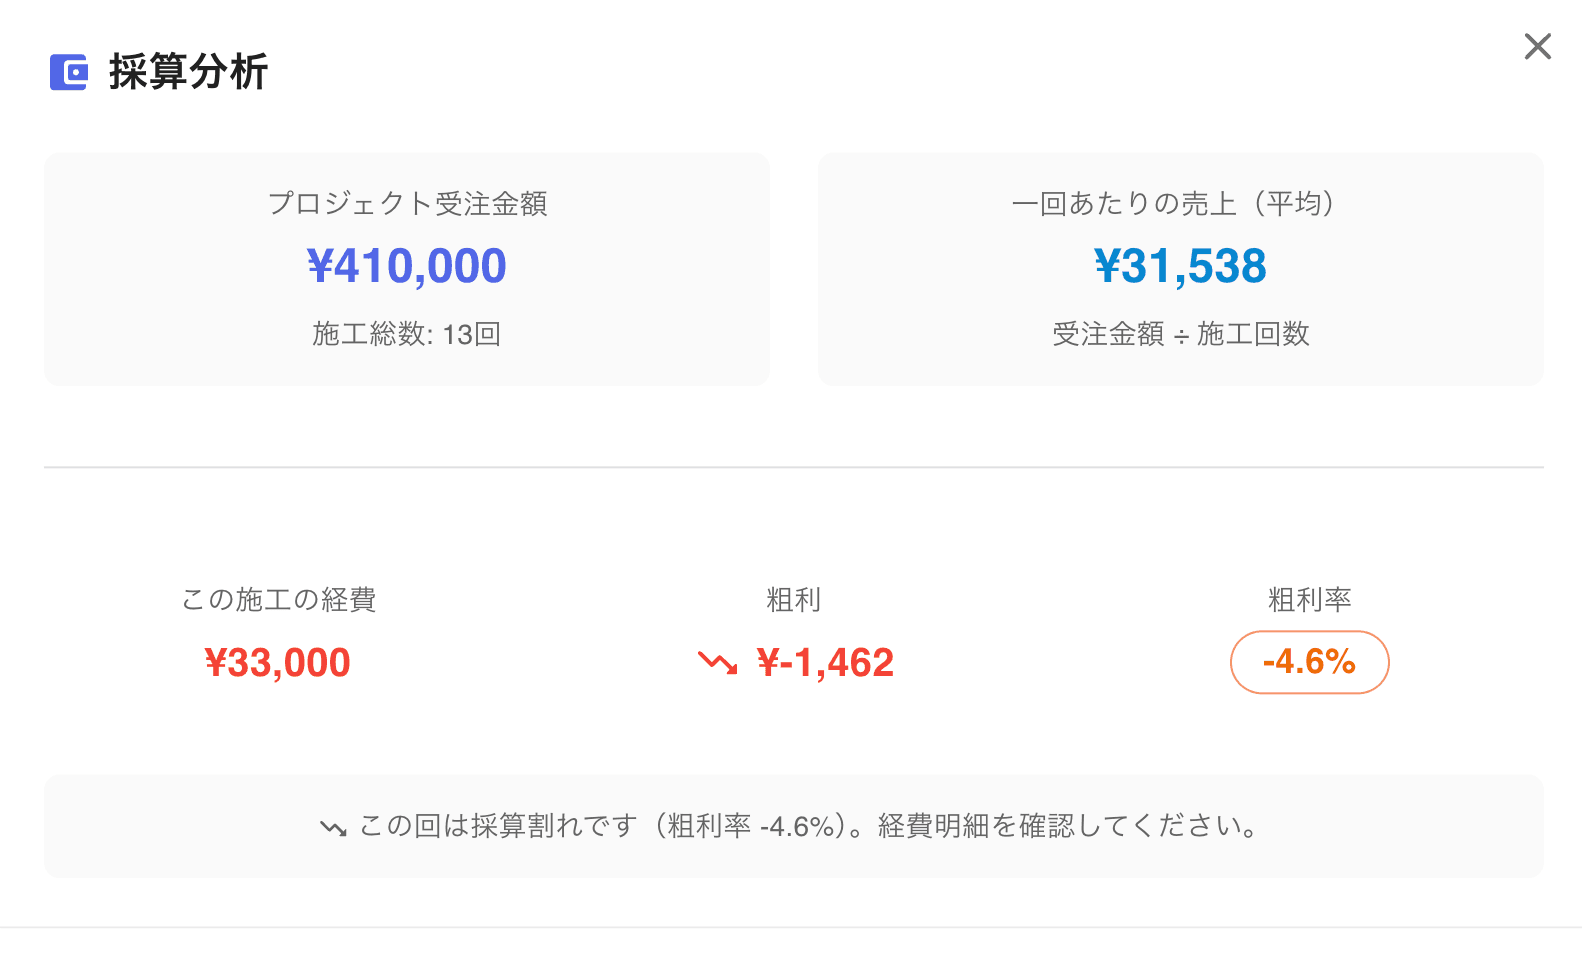Click the ¥-1,462 gross profit figure
Image resolution: width=1582 pixels, height=960 pixels.
coord(825,662)
